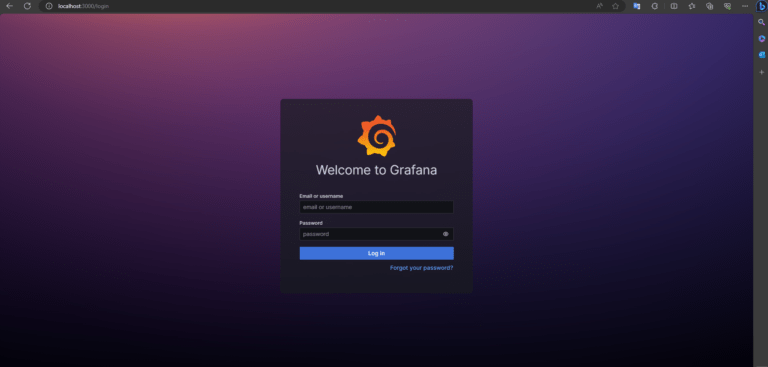The width and height of the screenshot is (768, 367).
Task: Click the Grafana logo
Action: [x=377, y=136]
